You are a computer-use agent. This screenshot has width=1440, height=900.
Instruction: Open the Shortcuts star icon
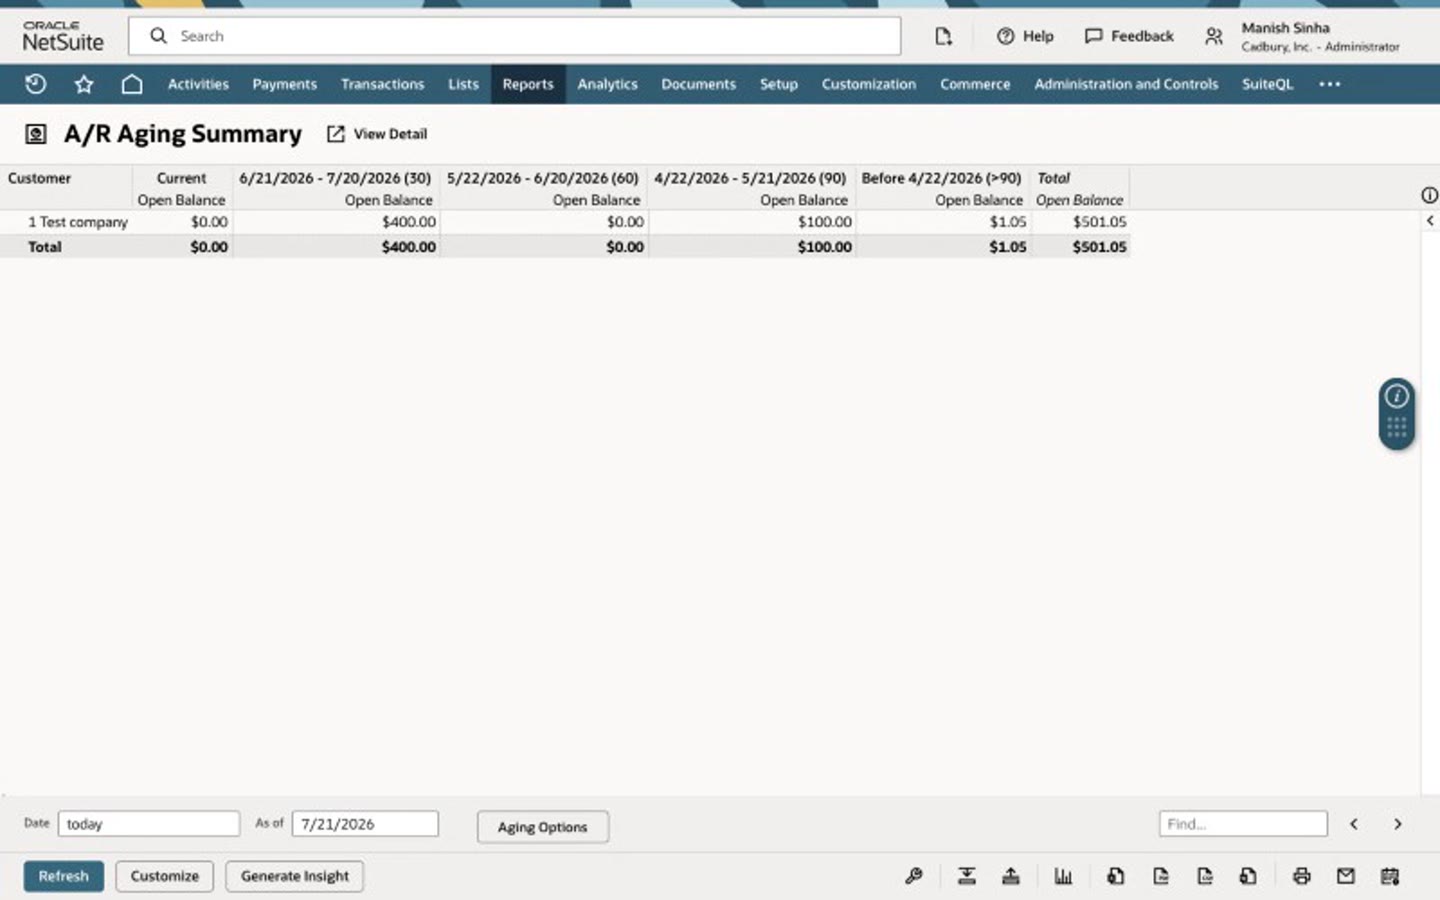[x=84, y=84]
